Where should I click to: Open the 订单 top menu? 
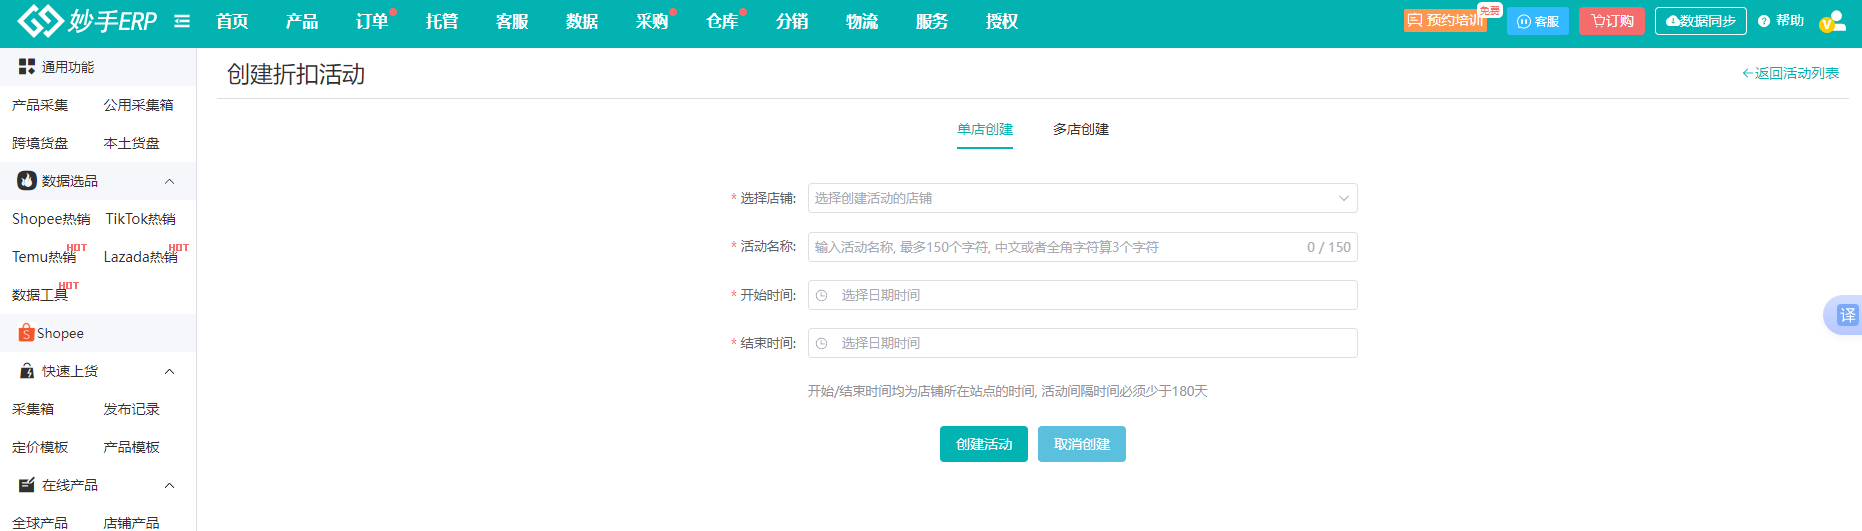pos(371,21)
